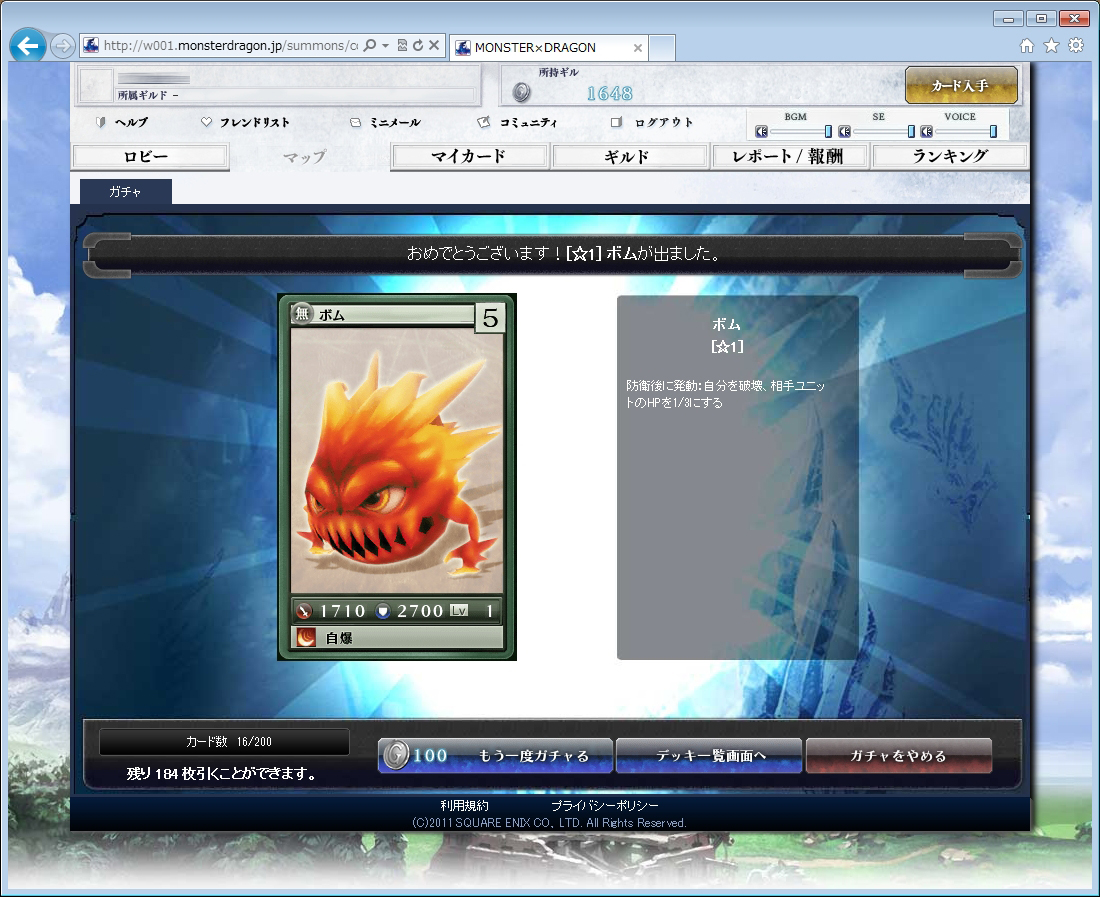Click デッキ一覧画面へ button
This screenshot has height=897, width=1100.
tap(709, 755)
